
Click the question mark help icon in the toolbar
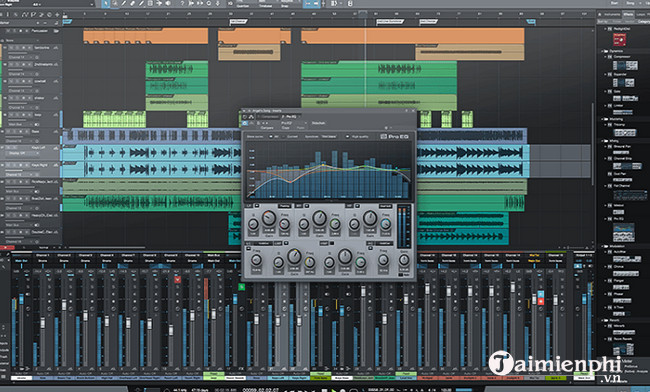tap(182, 3)
